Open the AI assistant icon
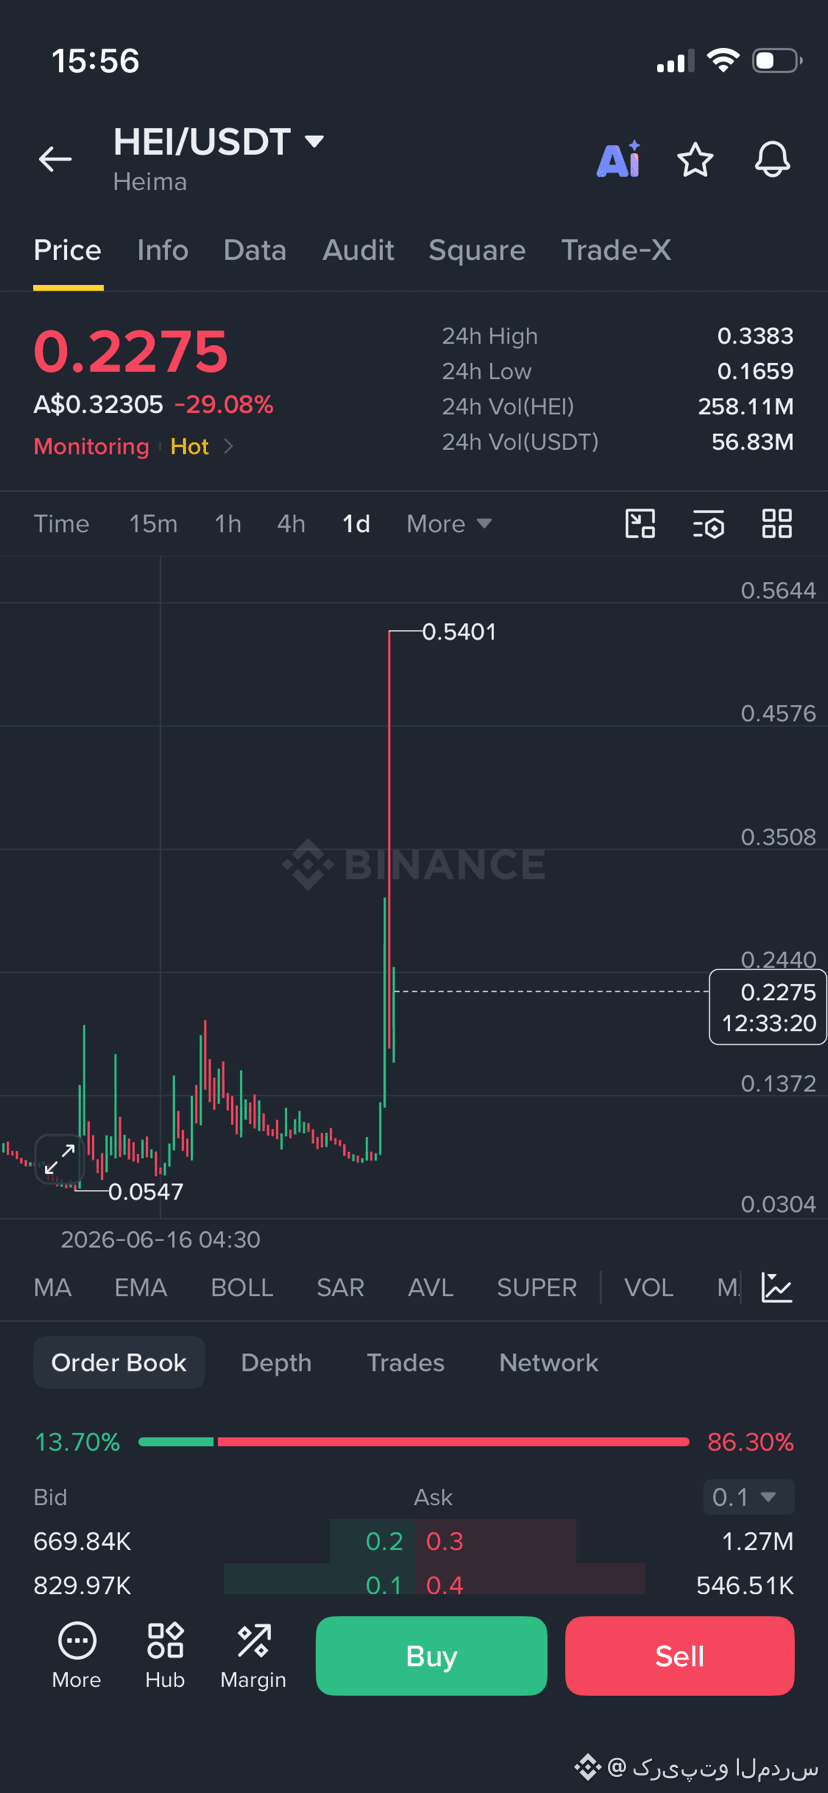Screen dimensions: 828x1793 point(618,159)
